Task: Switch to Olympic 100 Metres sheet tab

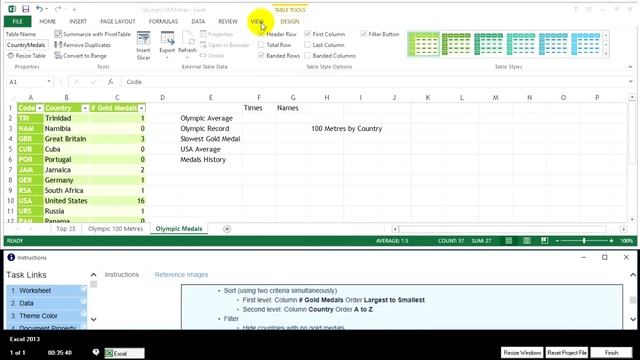Action: click(x=116, y=229)
